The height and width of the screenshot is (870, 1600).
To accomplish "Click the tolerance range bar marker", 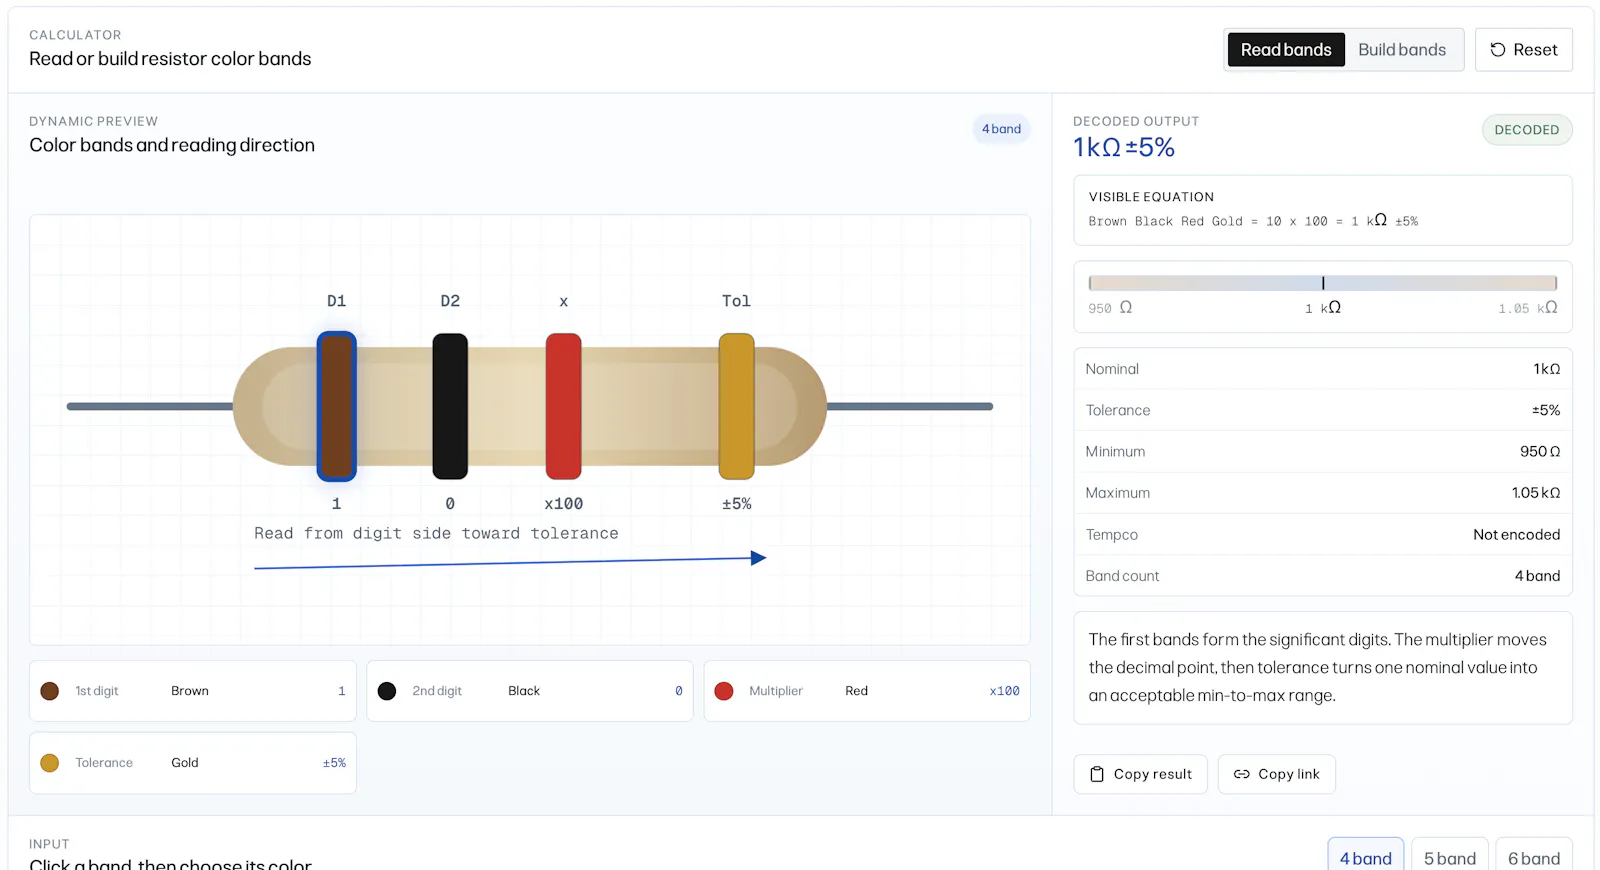I will (1323, 283).
